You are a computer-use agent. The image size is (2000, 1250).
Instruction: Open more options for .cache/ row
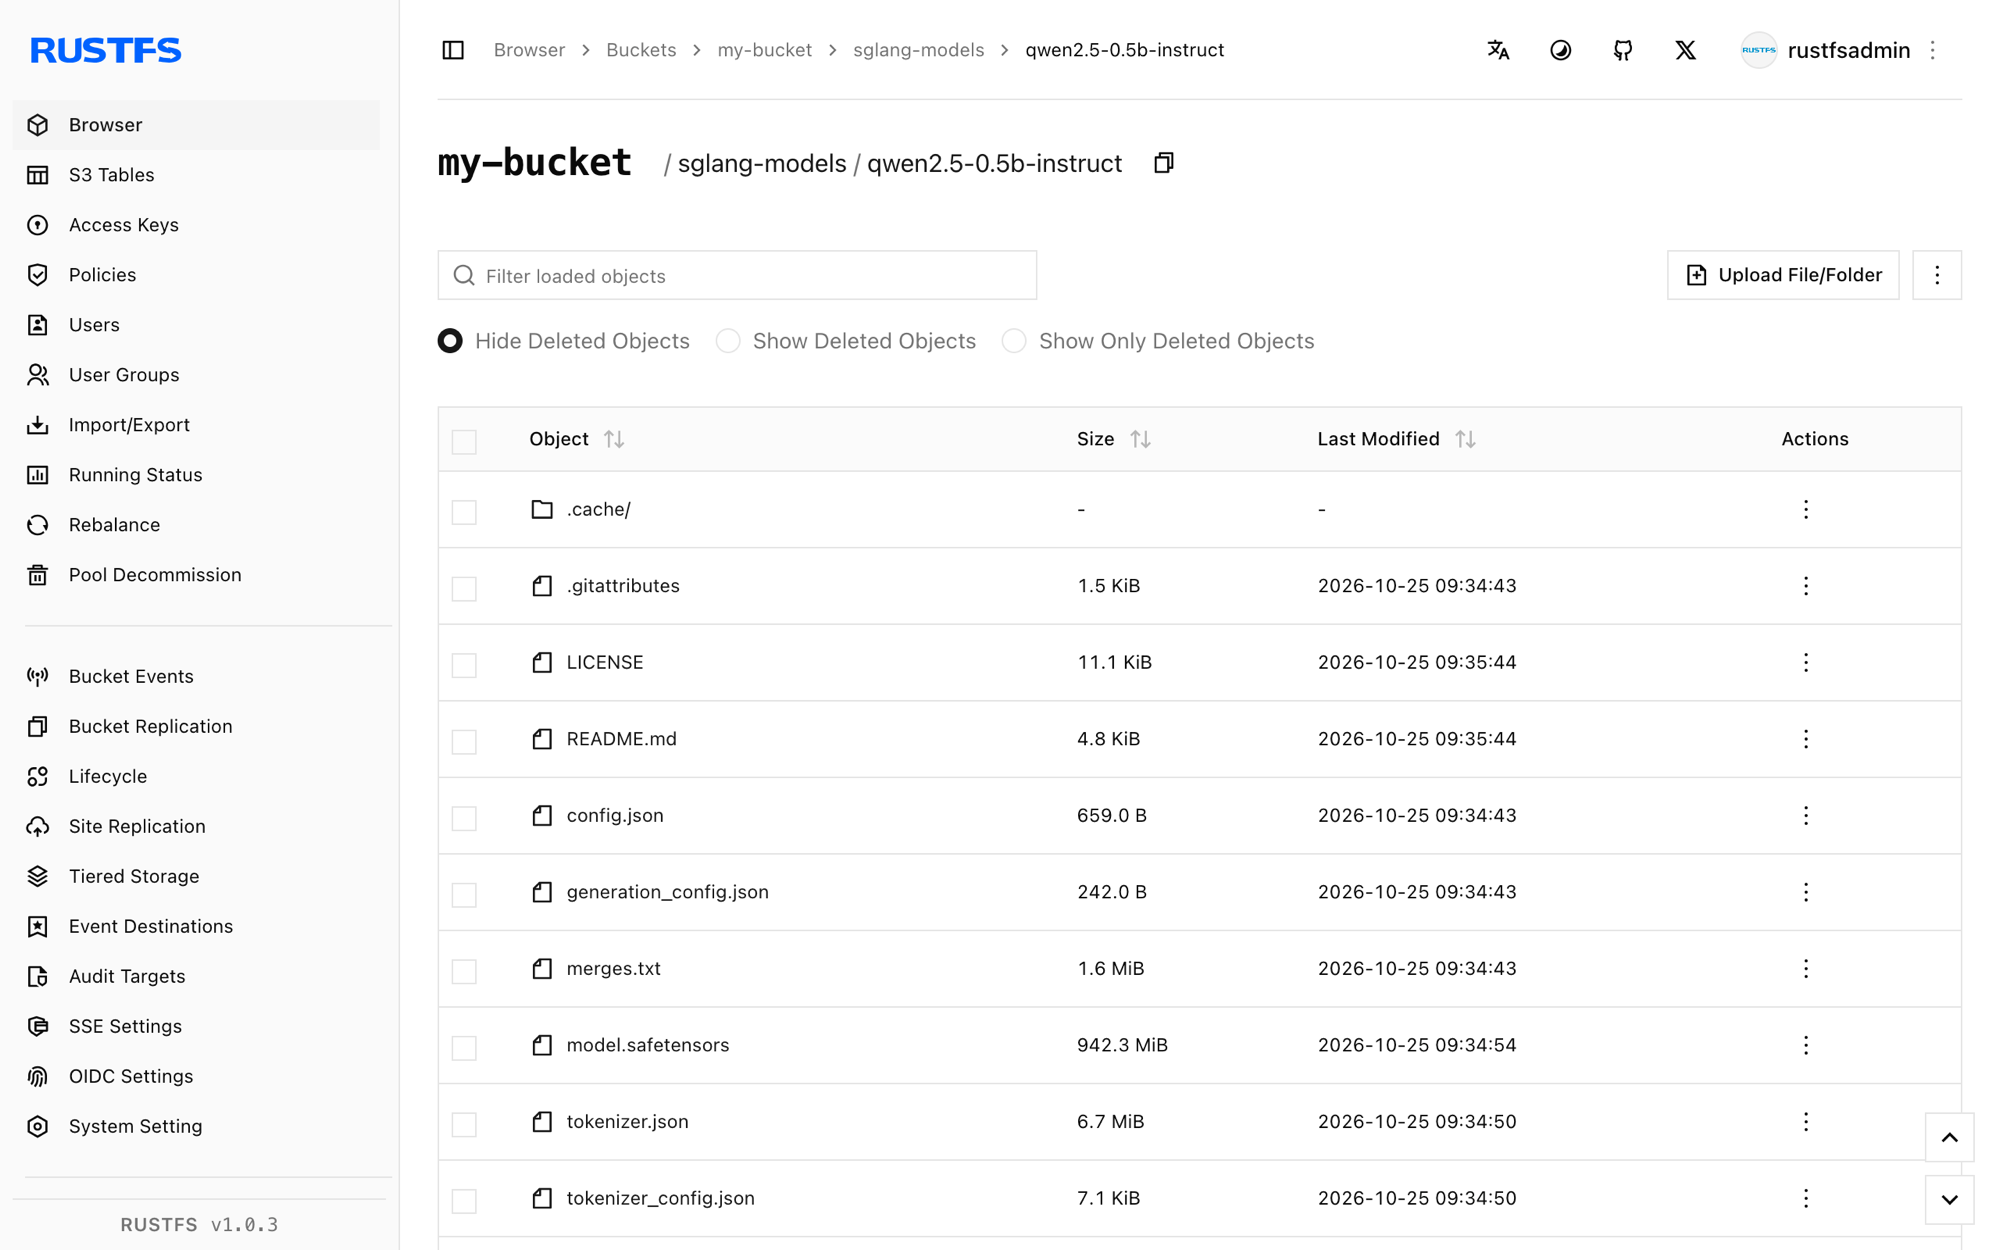pyautogui.click(x=1806, y=509)
